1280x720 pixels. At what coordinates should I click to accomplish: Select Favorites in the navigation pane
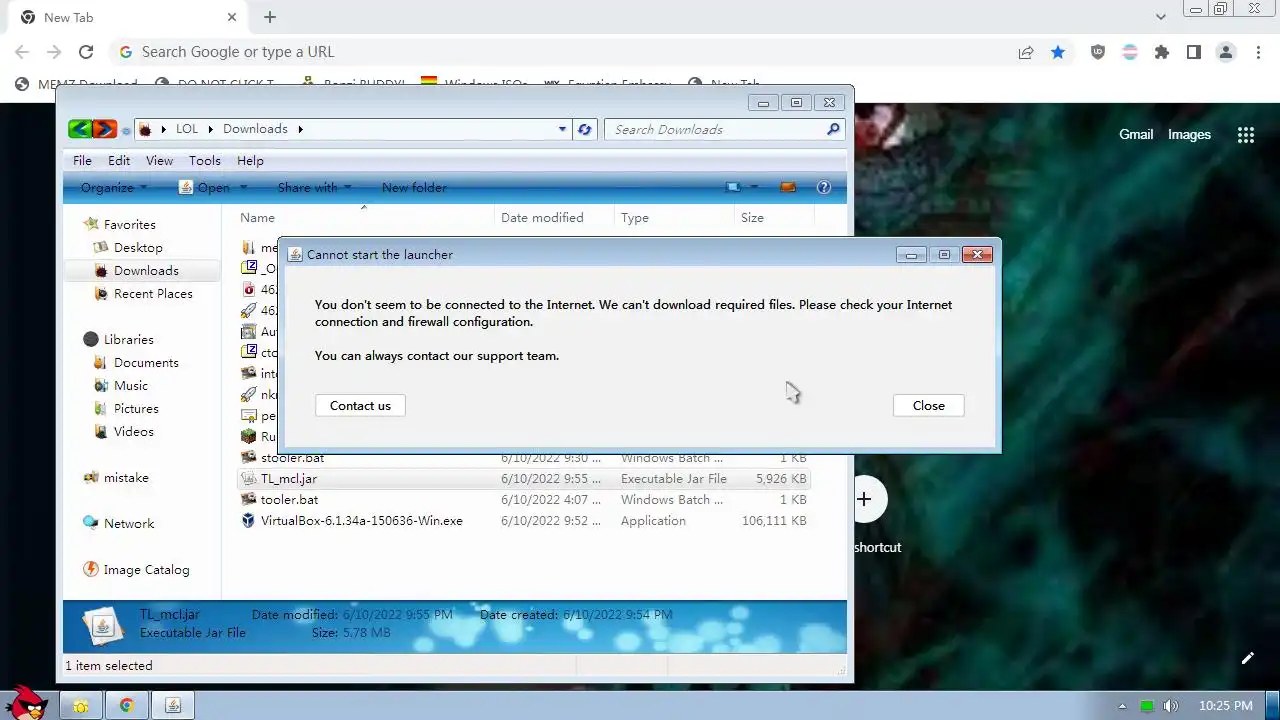(x=129, y=224)
